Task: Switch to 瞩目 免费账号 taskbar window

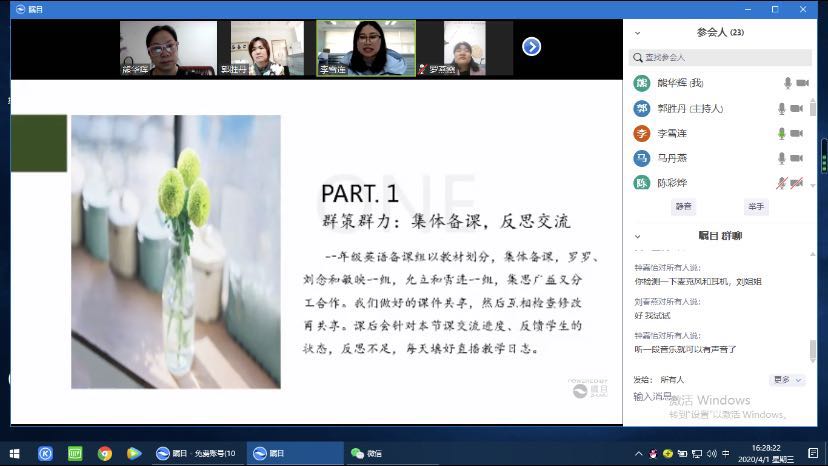Action: tap(196, 453)
